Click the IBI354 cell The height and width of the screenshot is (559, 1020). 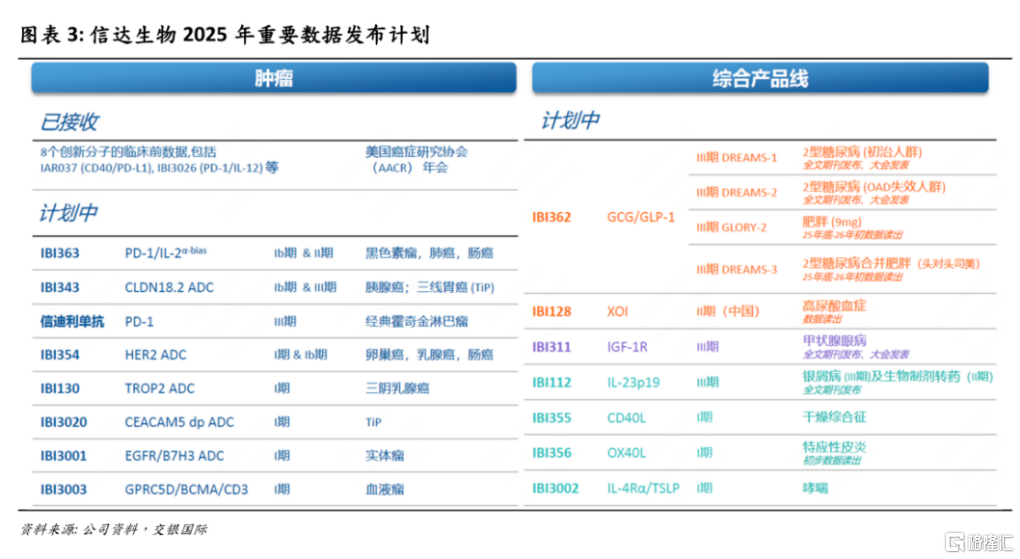pos(60,355)
